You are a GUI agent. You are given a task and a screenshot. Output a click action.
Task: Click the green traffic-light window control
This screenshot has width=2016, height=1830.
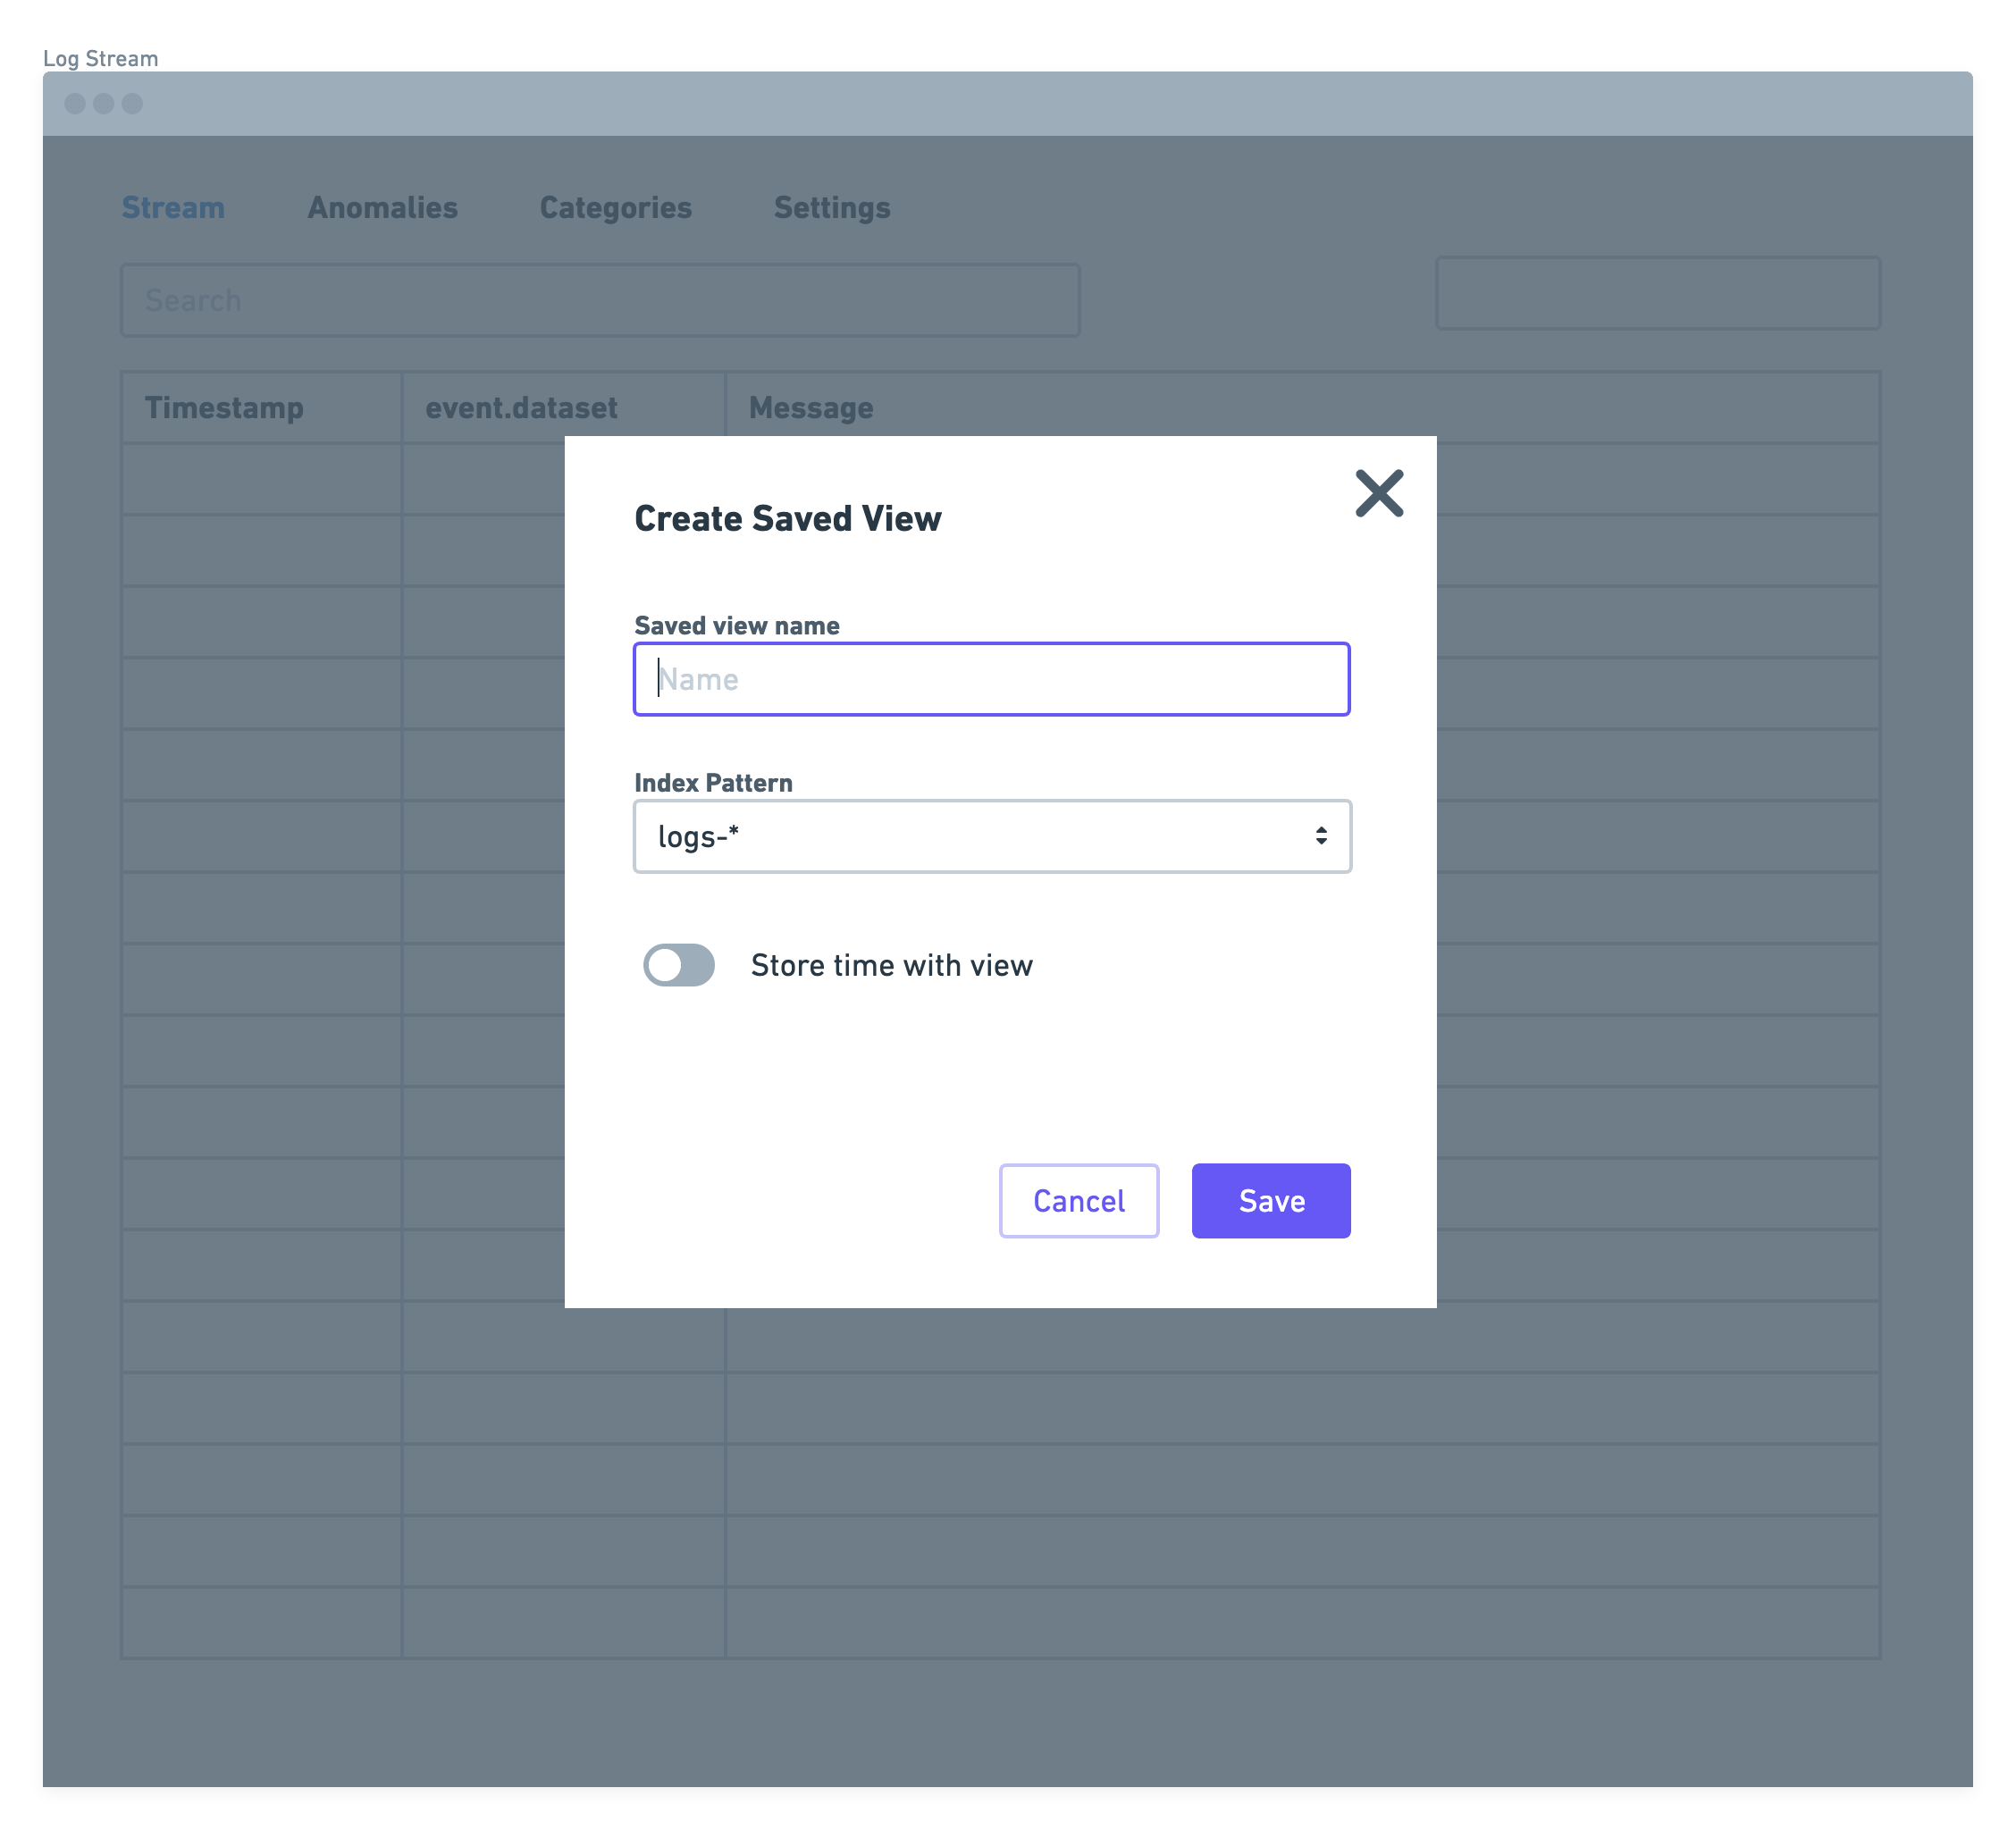133,103
